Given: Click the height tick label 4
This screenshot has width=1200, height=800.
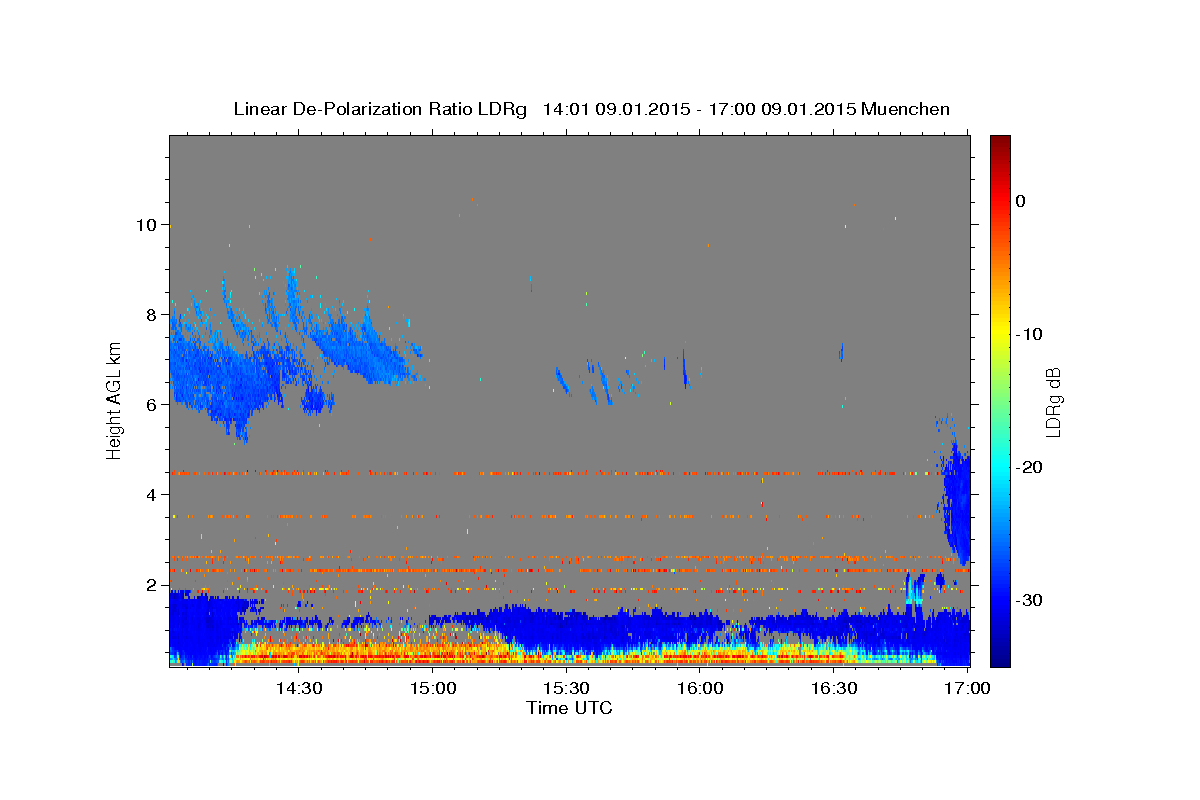Looking at the screenshot, I should coord(152,495).
